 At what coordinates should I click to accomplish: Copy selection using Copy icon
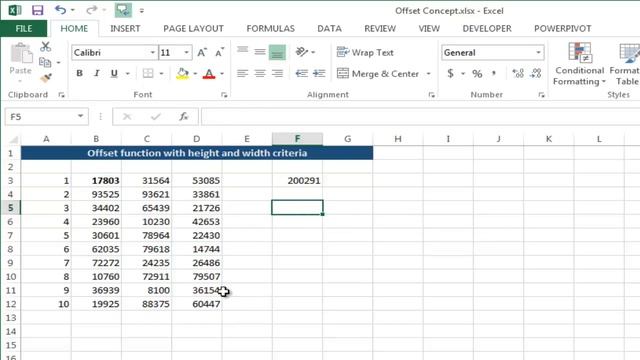[45, 62]
